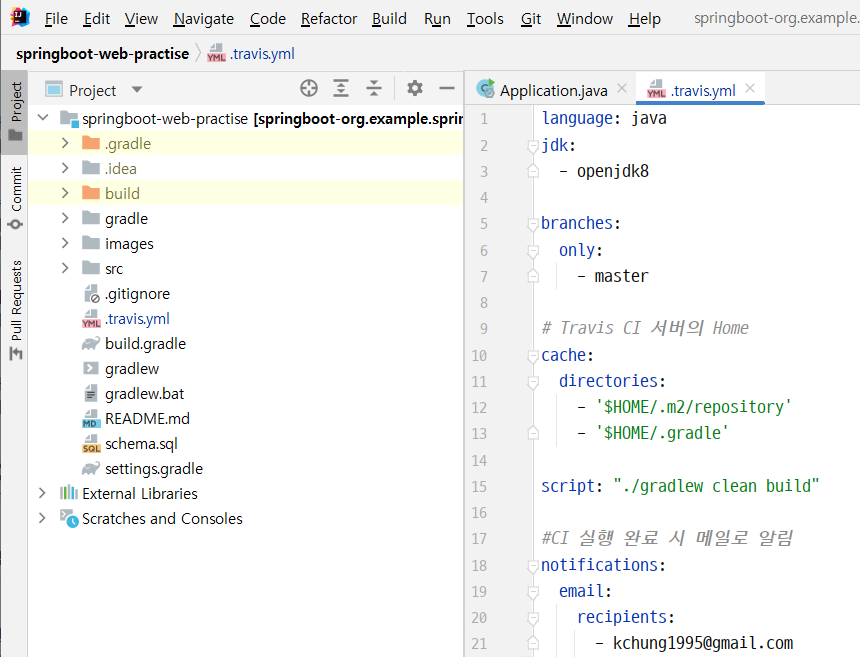Open the Project view dropdown arrow
Screen dimensions: 860x657
[137, 89]
